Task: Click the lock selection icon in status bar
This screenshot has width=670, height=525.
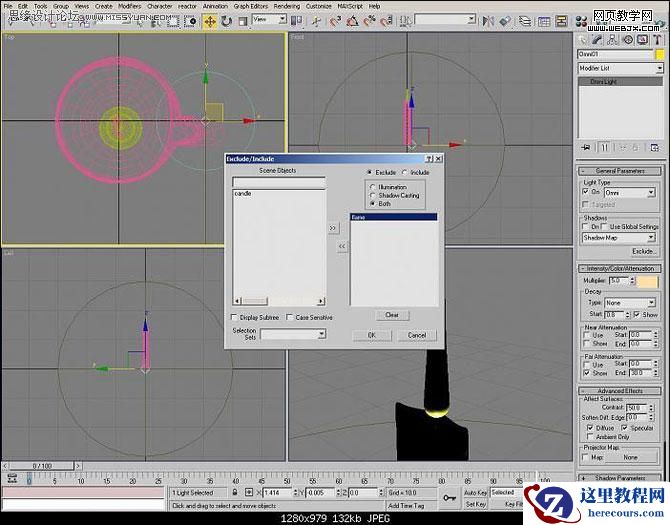Action: coord(234,493)
